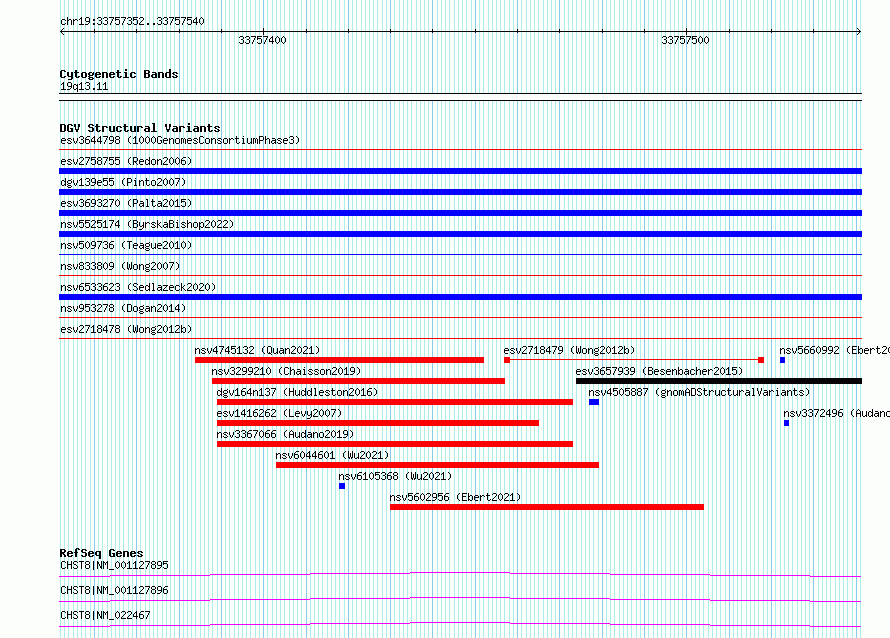This screenshot has height=638, width=890.
Task: Click the CHST8|NM_022467 gene label
Action: click(x=105, y=615)
